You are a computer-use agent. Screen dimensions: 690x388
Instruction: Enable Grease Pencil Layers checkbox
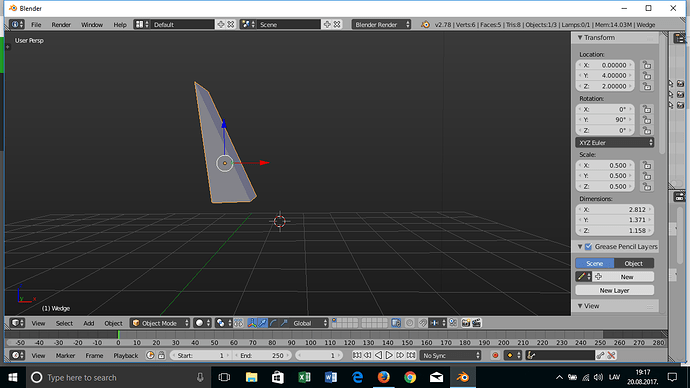click(588, 246)
